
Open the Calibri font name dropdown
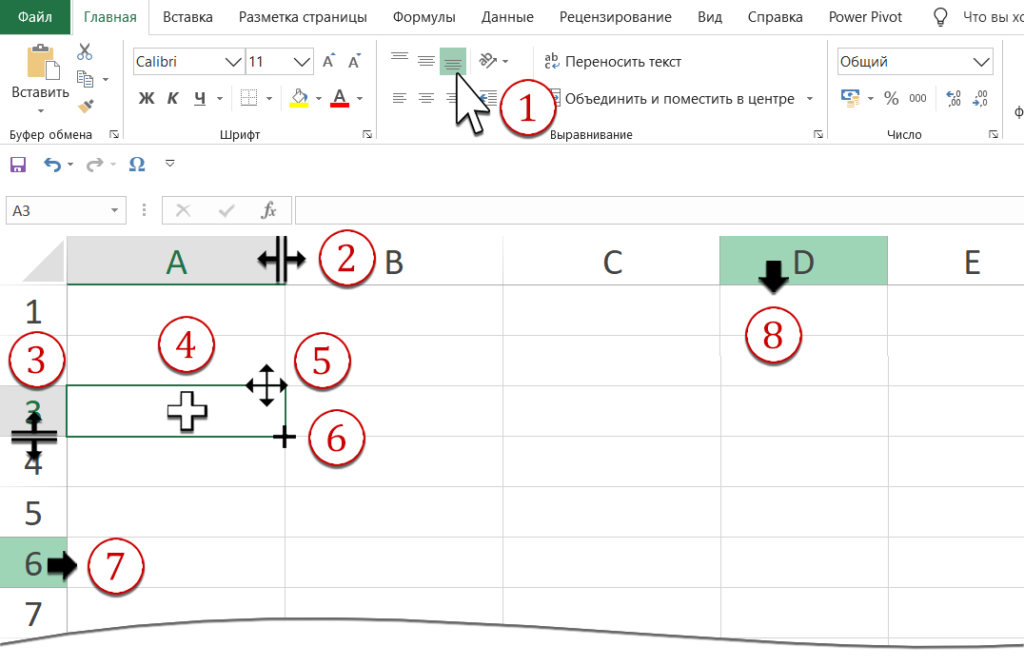click(x=233, y=61)
